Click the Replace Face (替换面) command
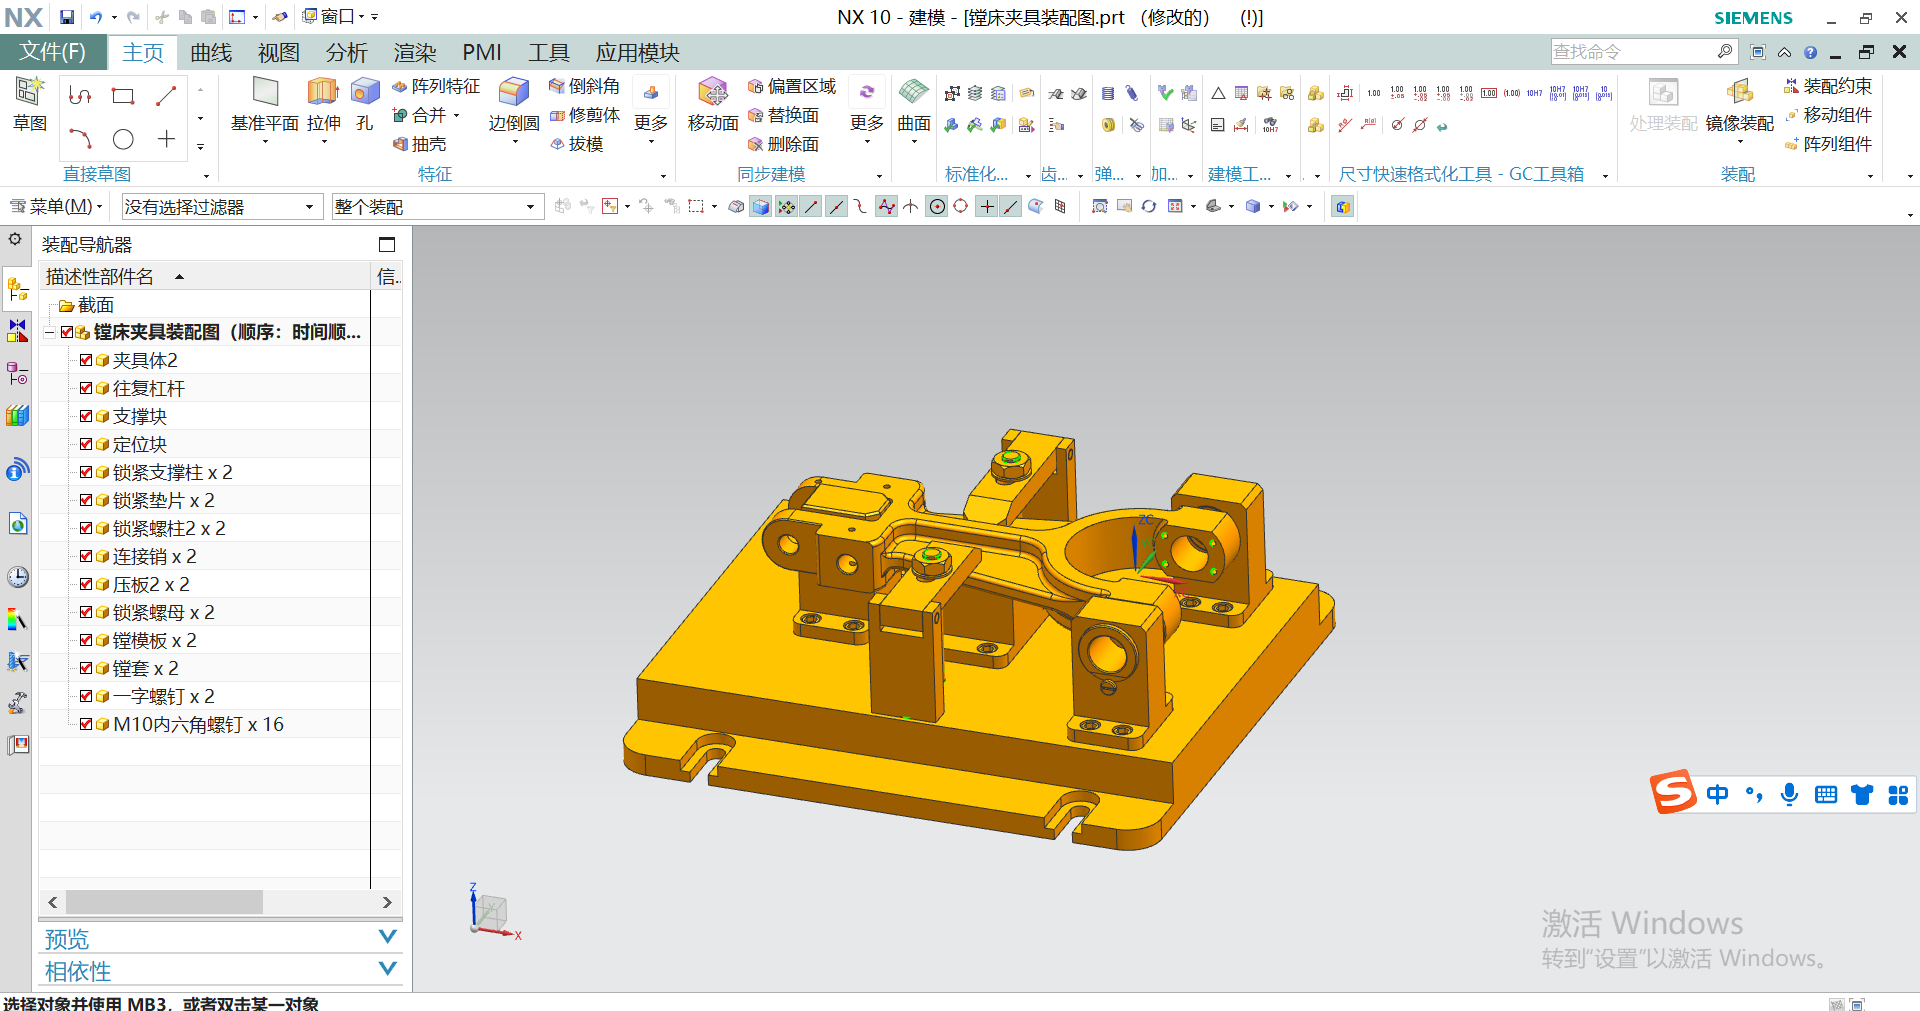1920x1011 pixels. tap(783, 115)
